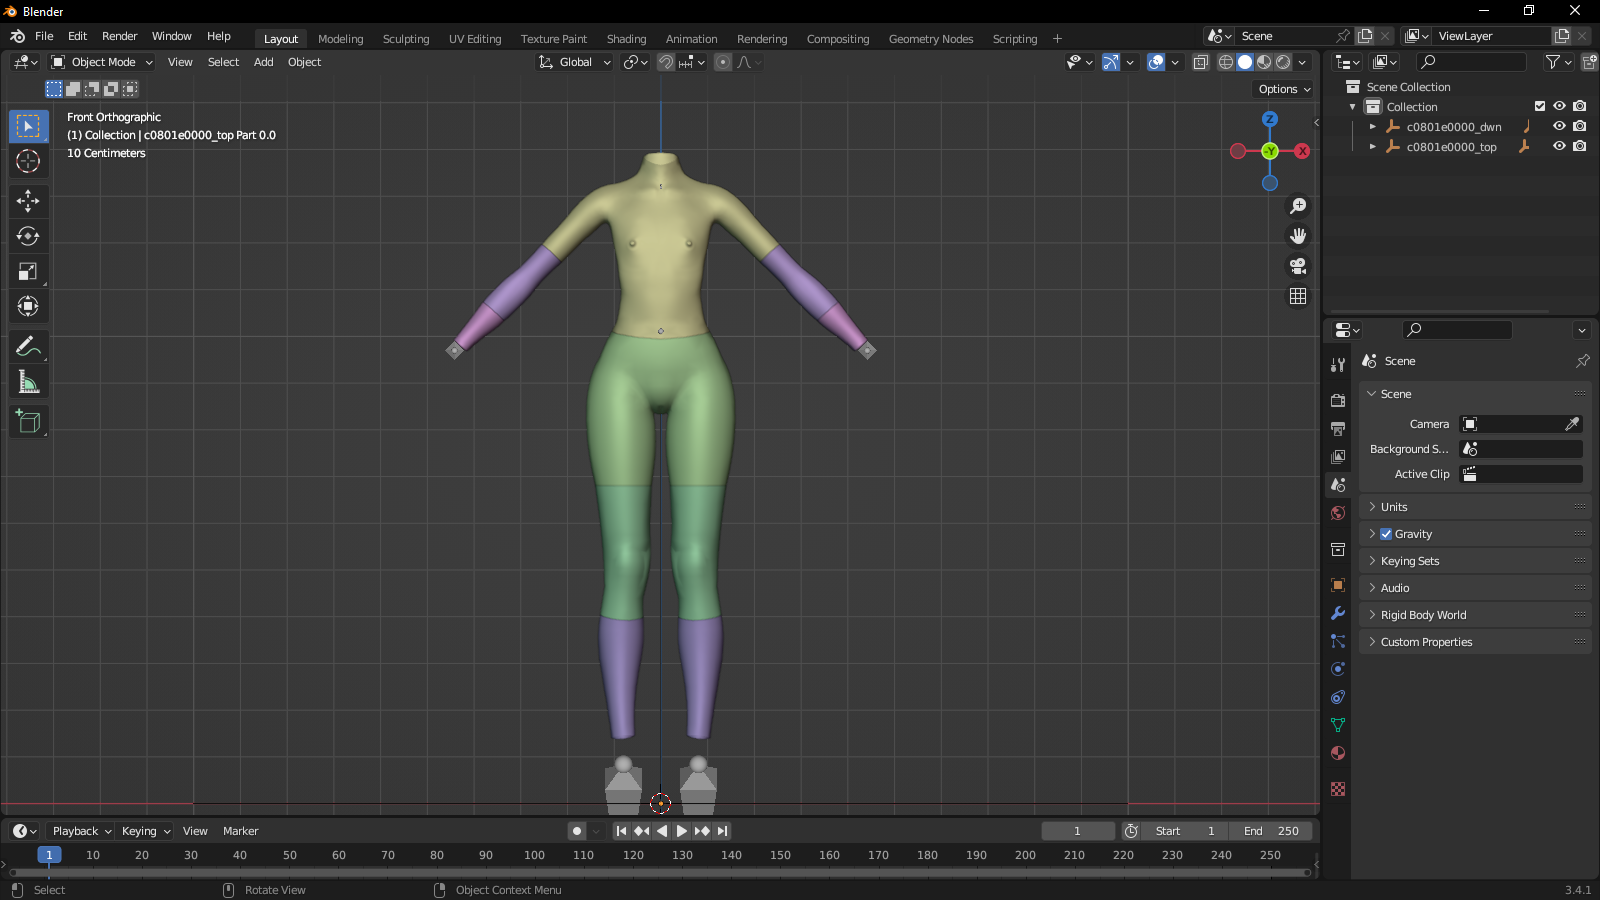Open the Tool properties tab
The height and width of the screenshot is (900, 1600).
[x=1338, y=365]
